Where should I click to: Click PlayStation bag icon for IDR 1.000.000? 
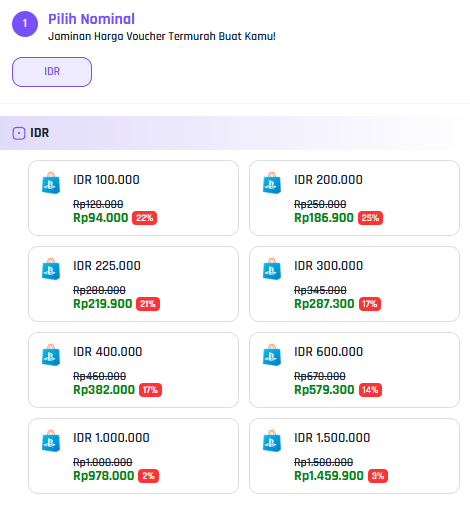tap(51, 441)
